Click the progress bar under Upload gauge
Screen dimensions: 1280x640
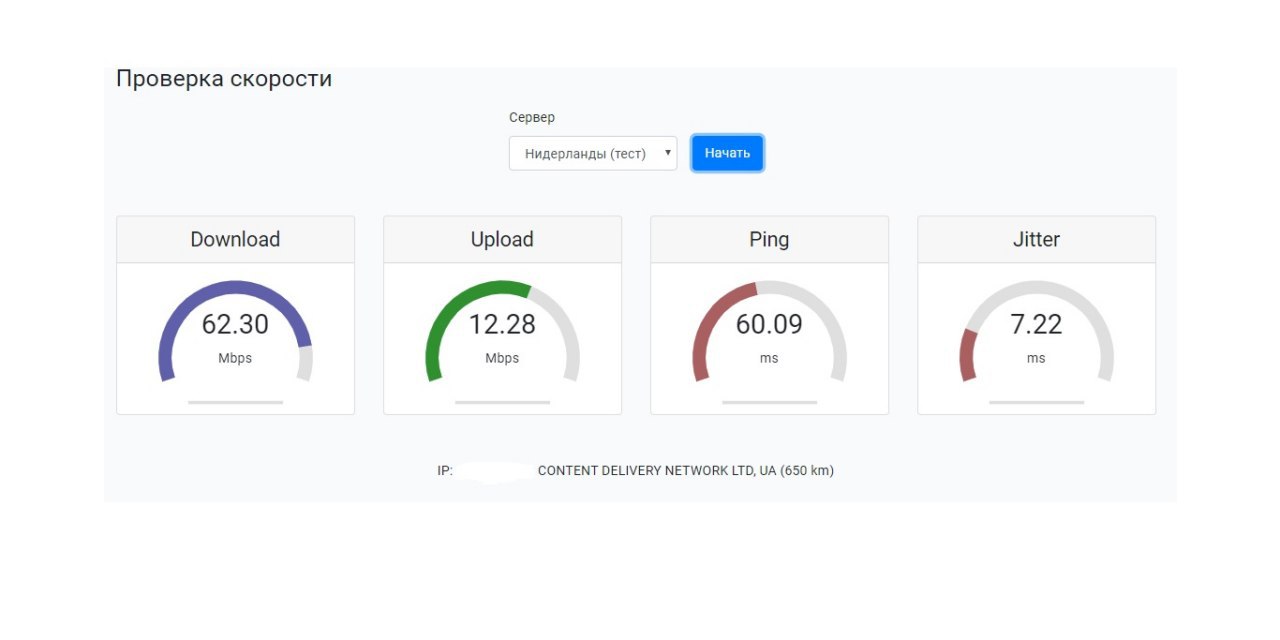click(x=502, y=402)
